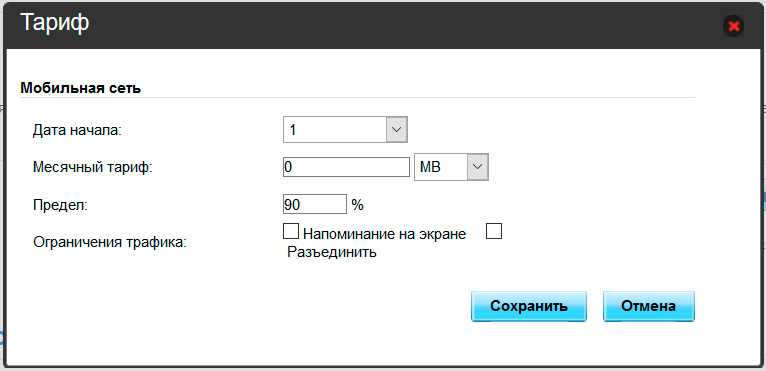766x371 pixels.
Task: Open the Дата начала day selector
Action: click(345, 130)
